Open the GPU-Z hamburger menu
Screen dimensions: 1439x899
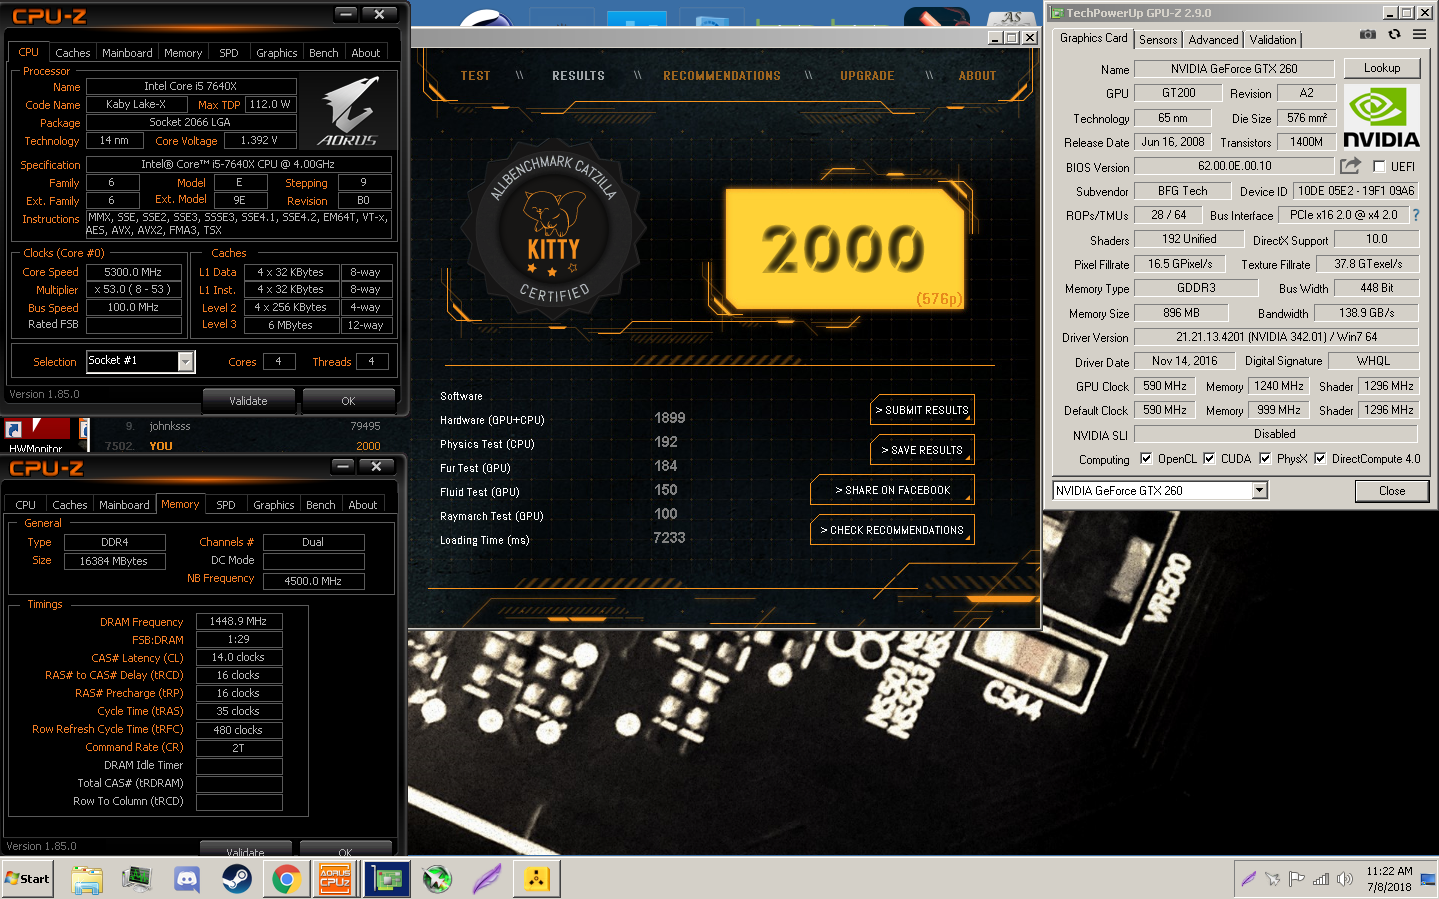[x=1419, y=34]
